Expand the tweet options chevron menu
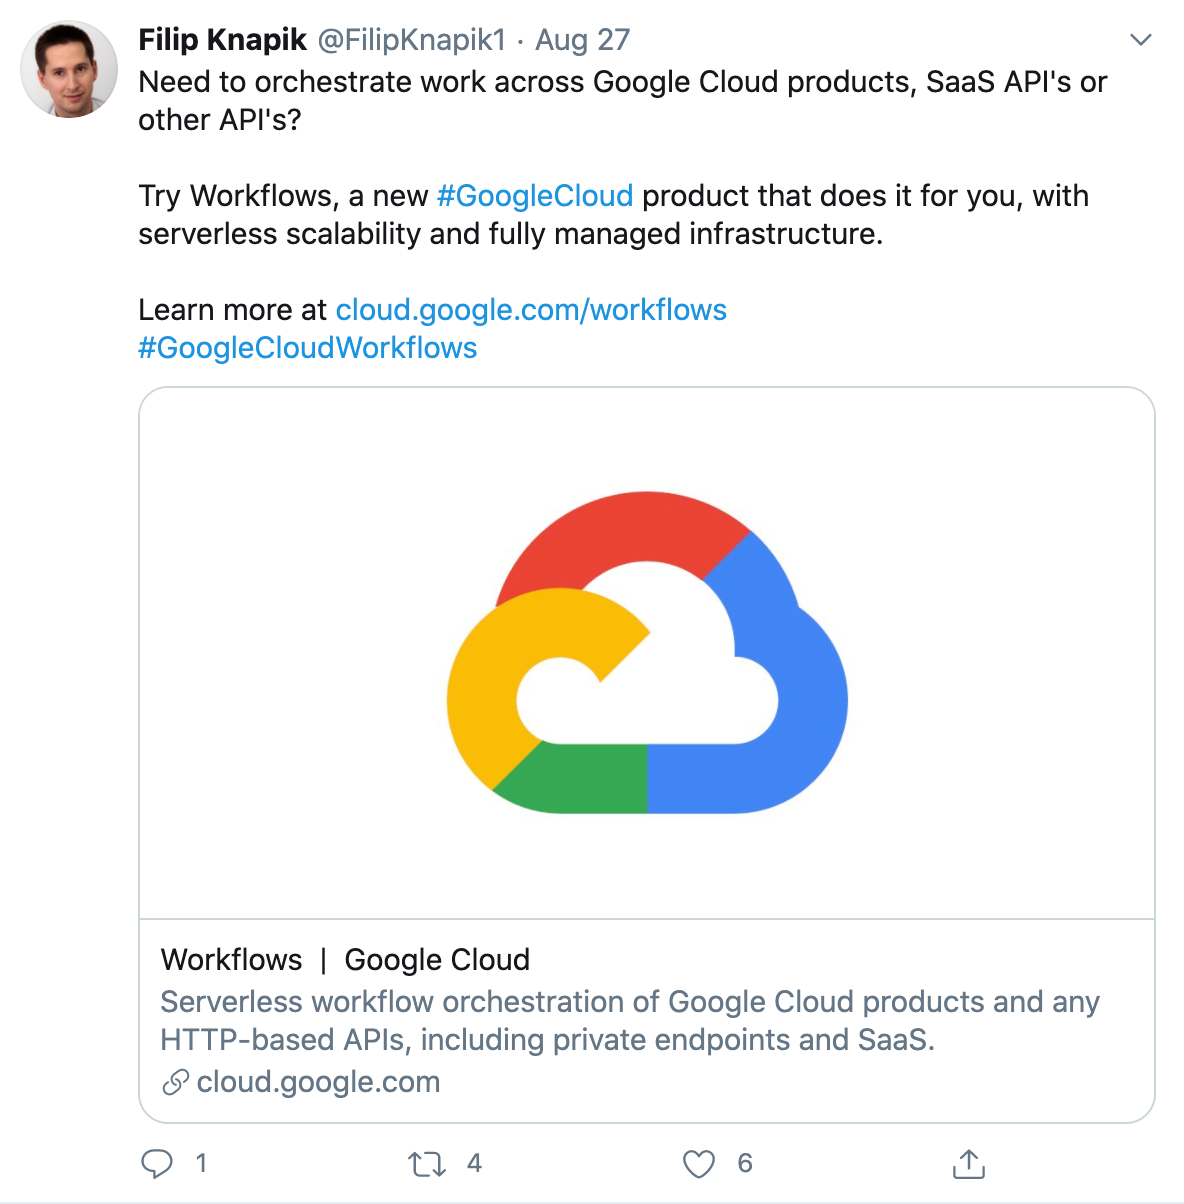Image resolution: width=1184 pixels, height=1204 pixels. pyautogui.click(x=1141, y=40)
